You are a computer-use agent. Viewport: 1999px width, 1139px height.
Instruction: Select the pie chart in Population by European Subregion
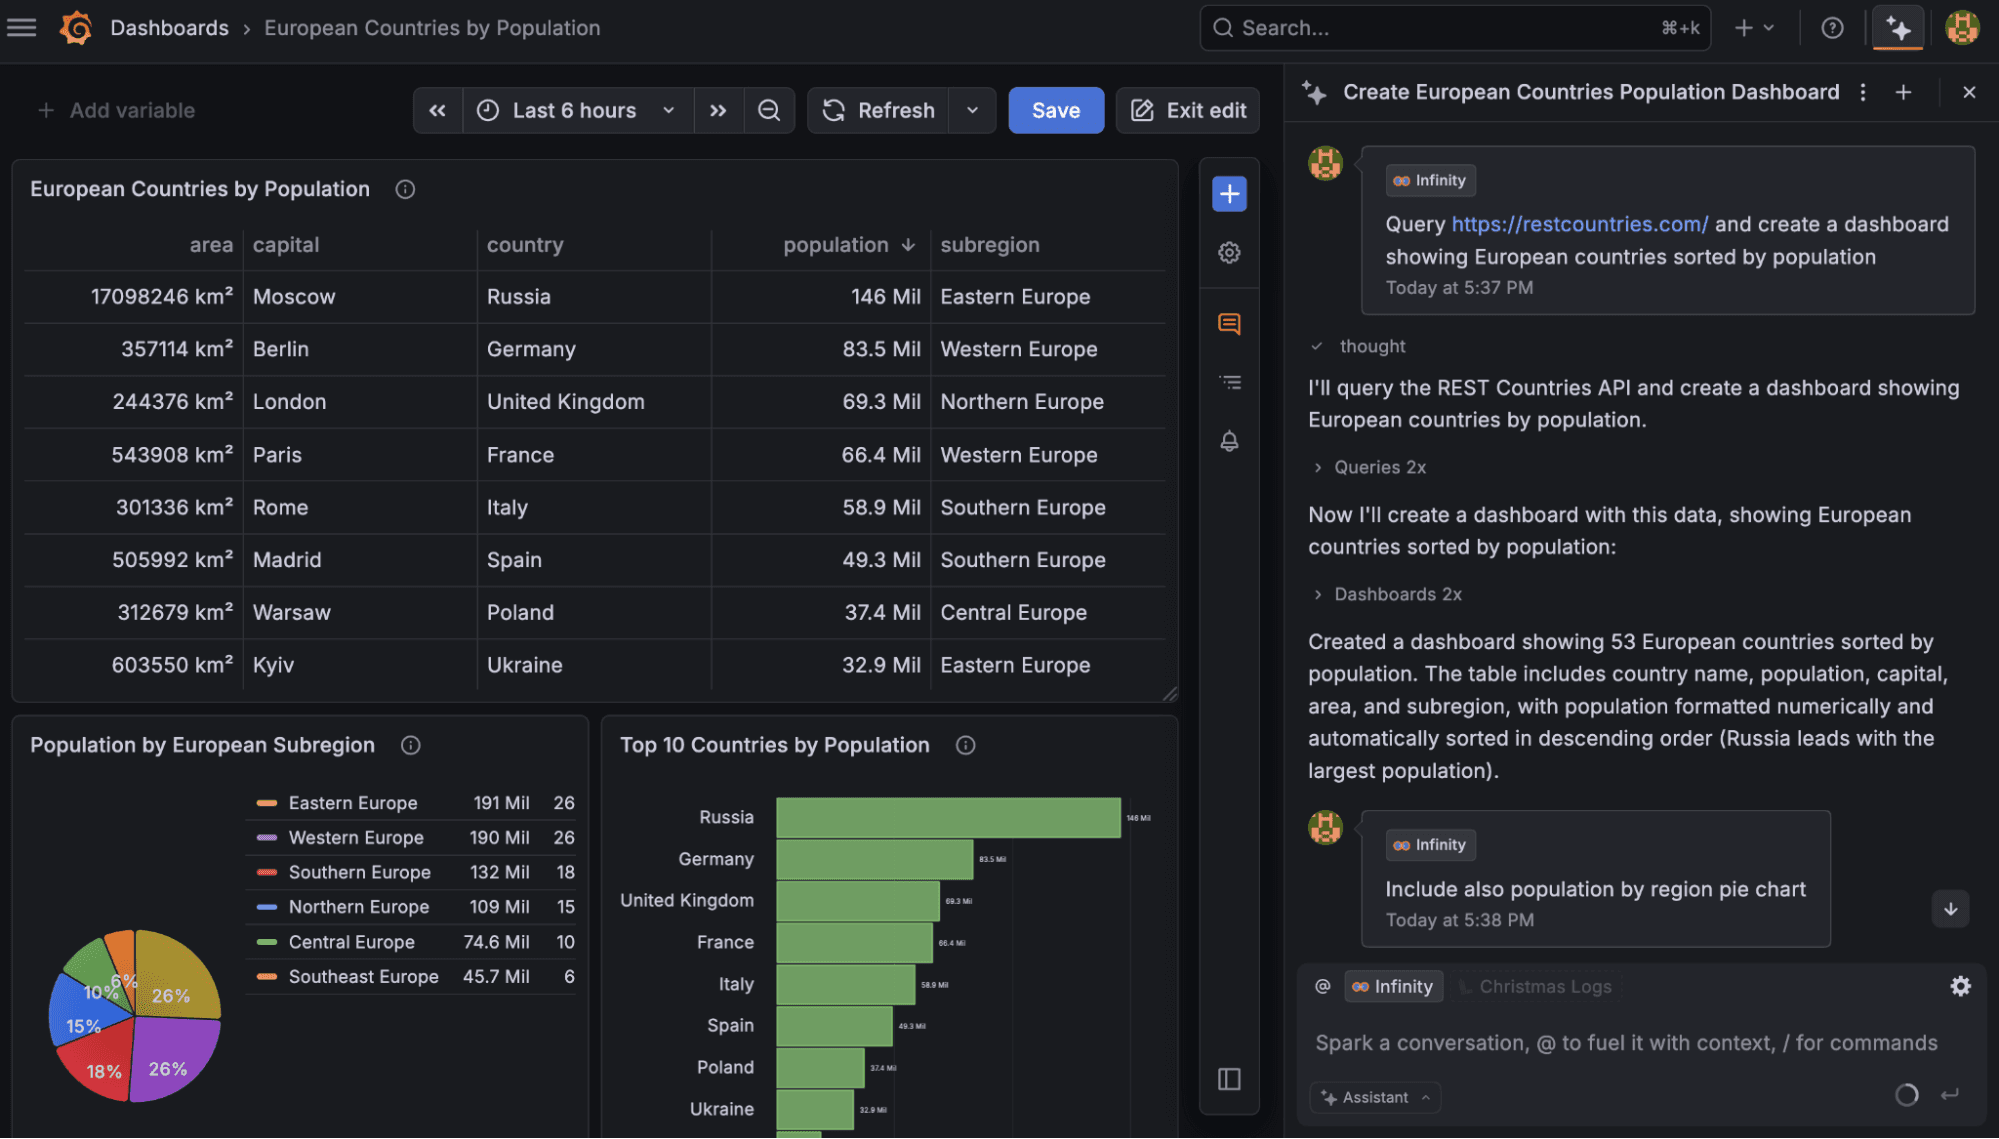tap(132, 1017)
